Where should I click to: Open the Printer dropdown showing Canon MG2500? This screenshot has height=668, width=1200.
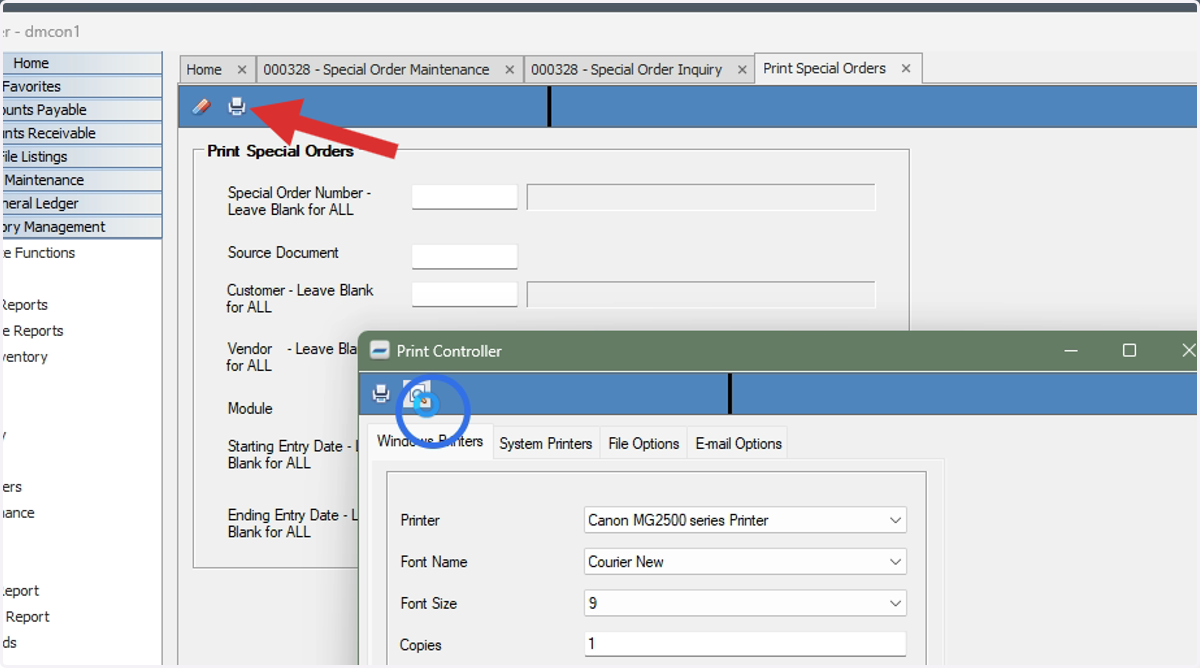[745, 520]
